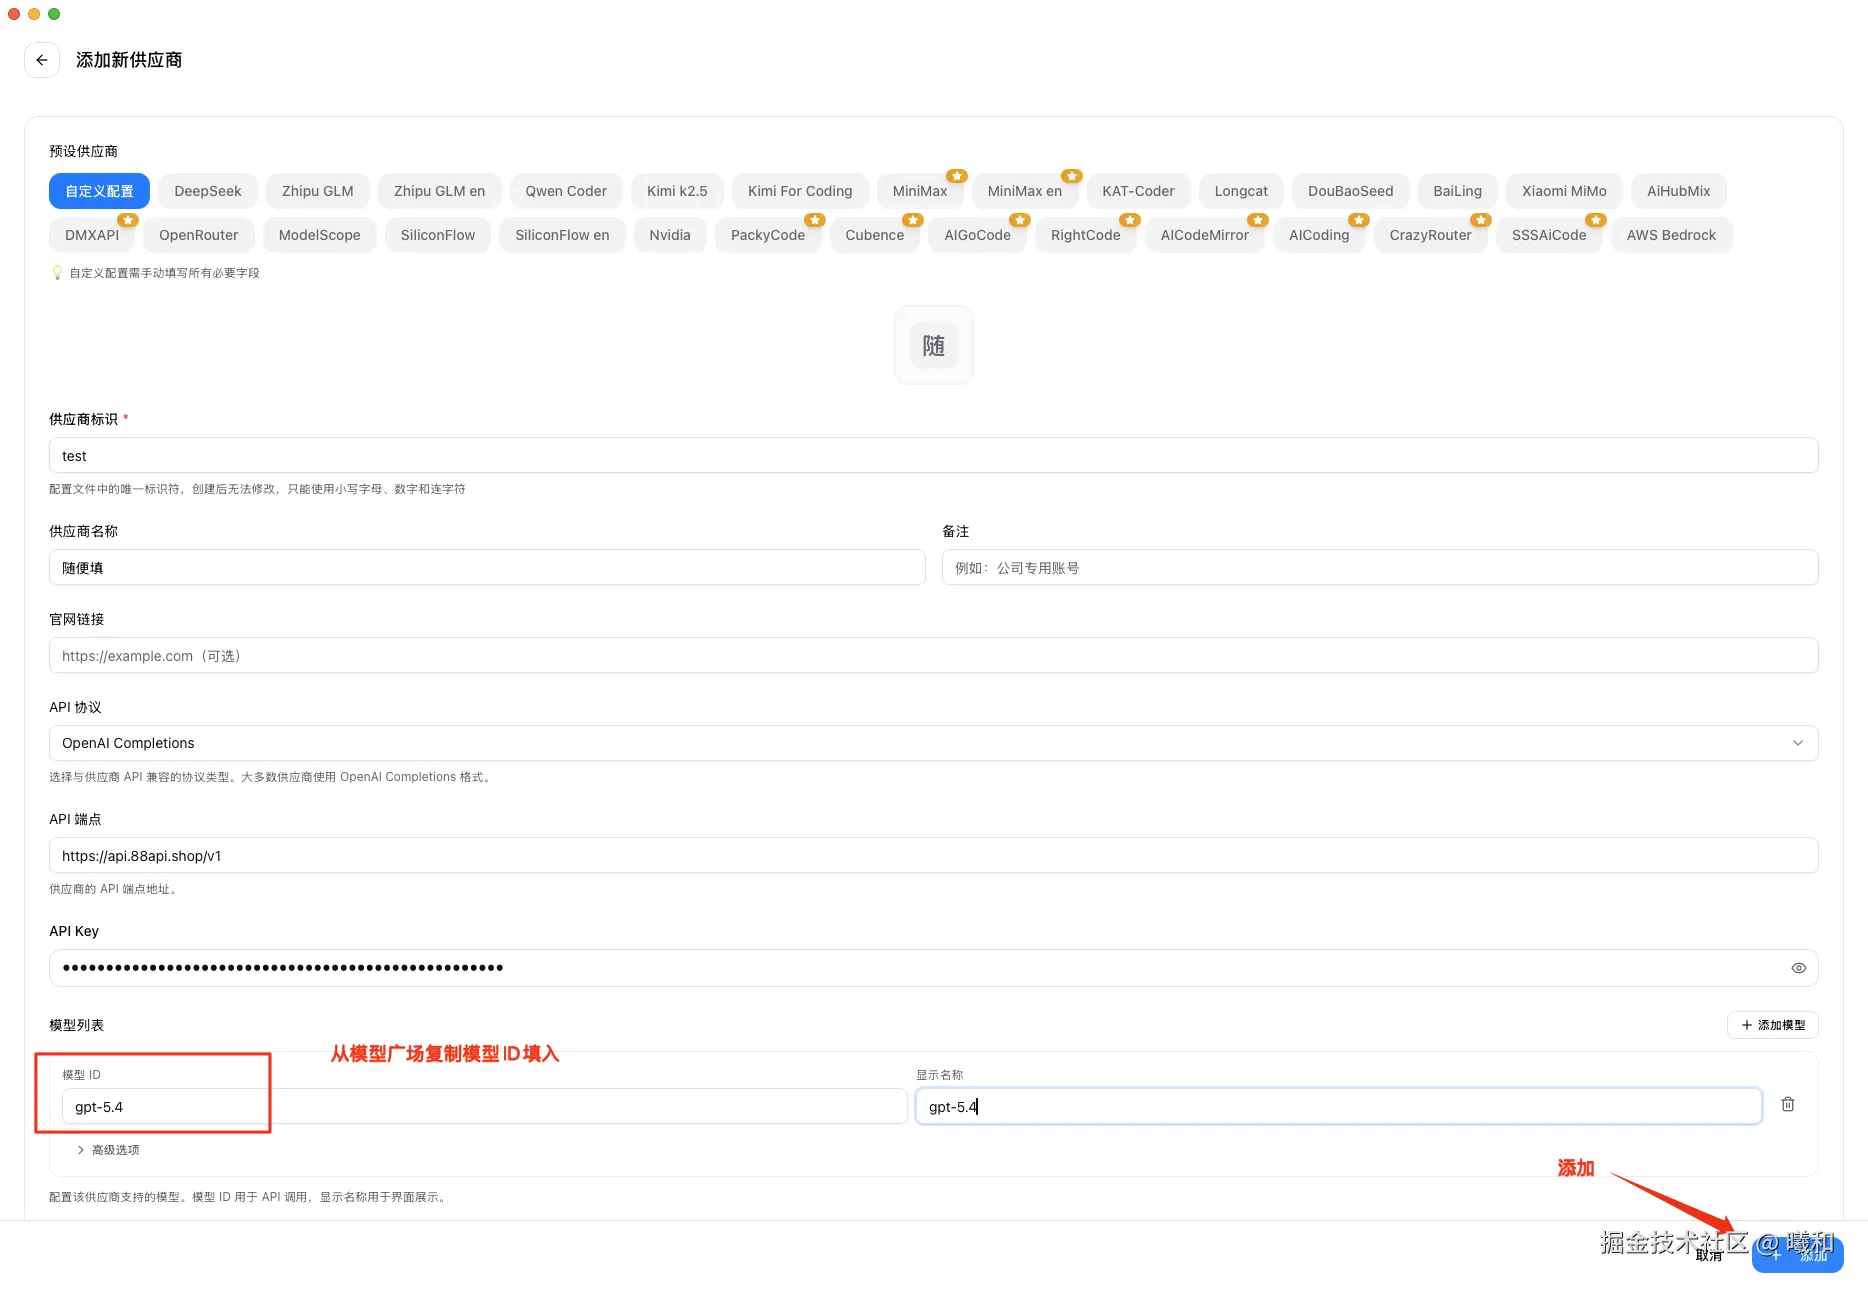The image size is (1868, 1289).
Task: Click the 供应商名称 input field
Action: pyautogui.click(x=487, y=567)
